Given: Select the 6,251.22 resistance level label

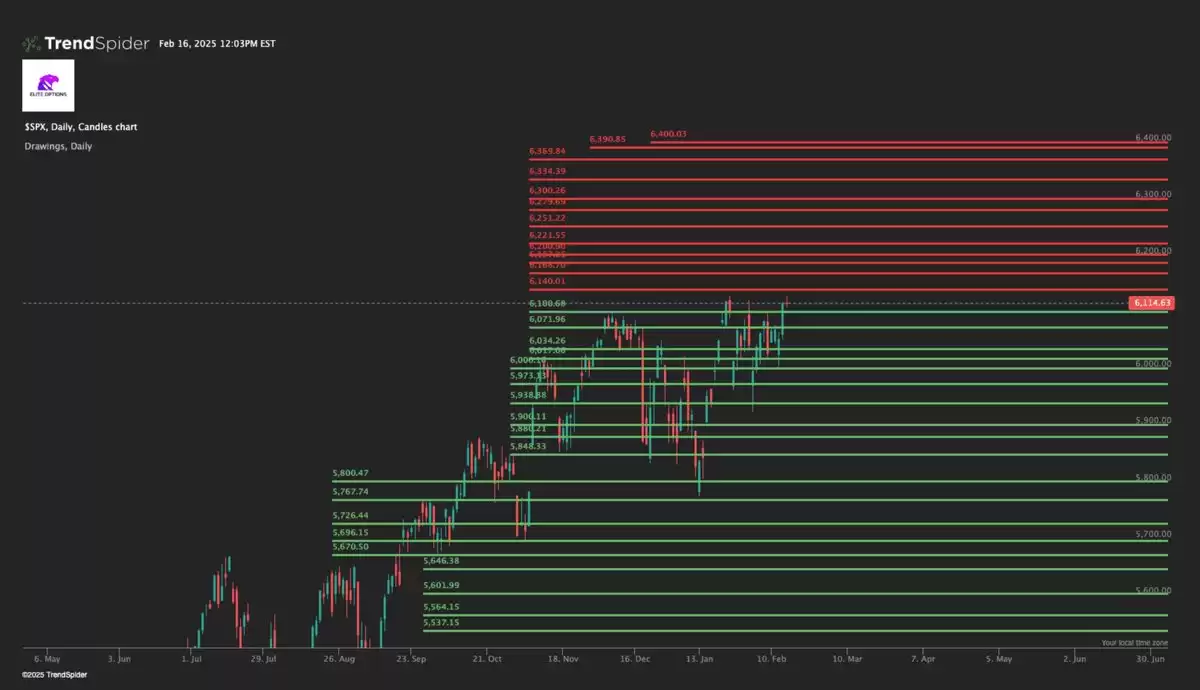Looking at the screenshot, I should tap(548, 217).
